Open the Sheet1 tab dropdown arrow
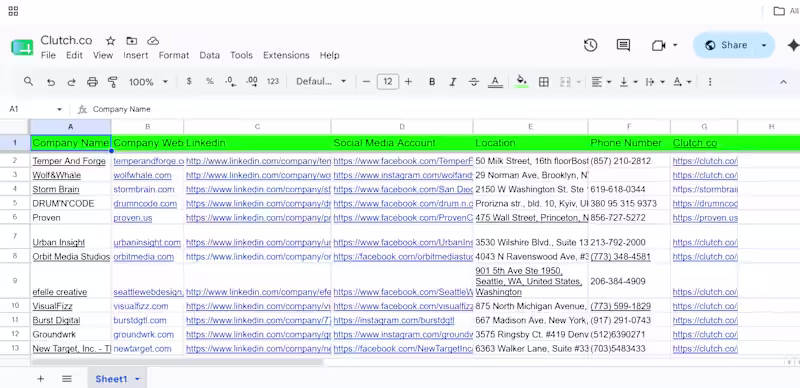Screen dimensions: 800x388 tap(137, 379)
